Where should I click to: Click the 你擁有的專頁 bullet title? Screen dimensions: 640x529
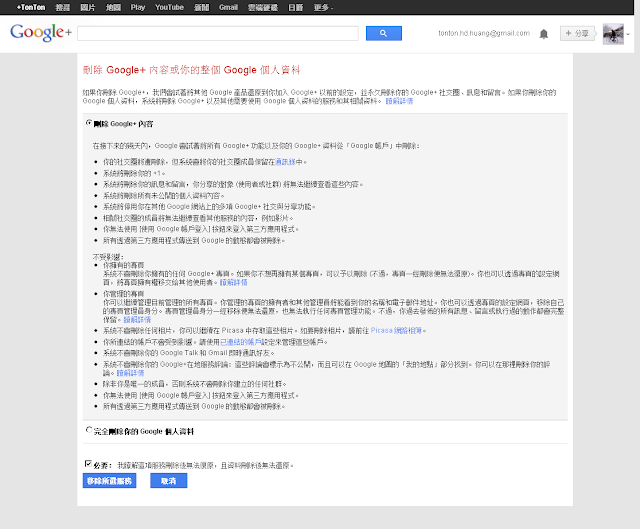pyautogui.click(x=123, y=265)
